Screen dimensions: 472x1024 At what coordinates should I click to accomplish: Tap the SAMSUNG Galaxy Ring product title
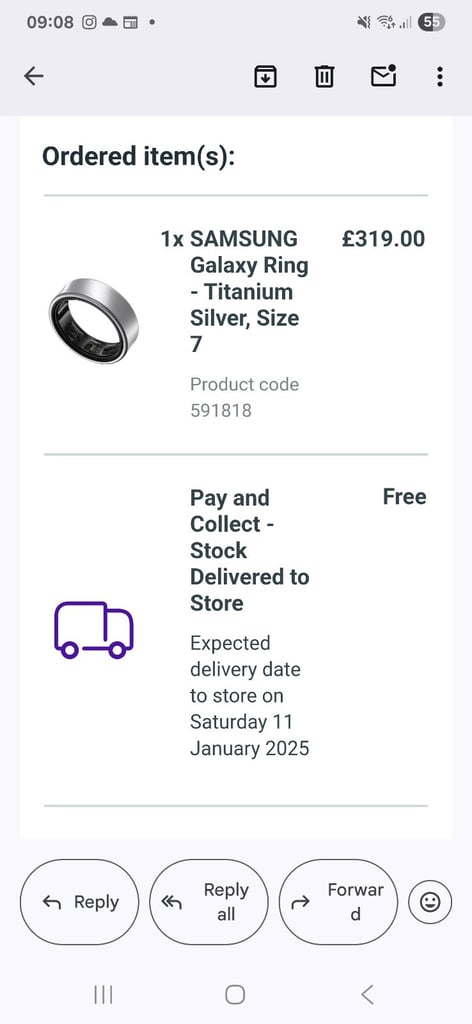241,291
